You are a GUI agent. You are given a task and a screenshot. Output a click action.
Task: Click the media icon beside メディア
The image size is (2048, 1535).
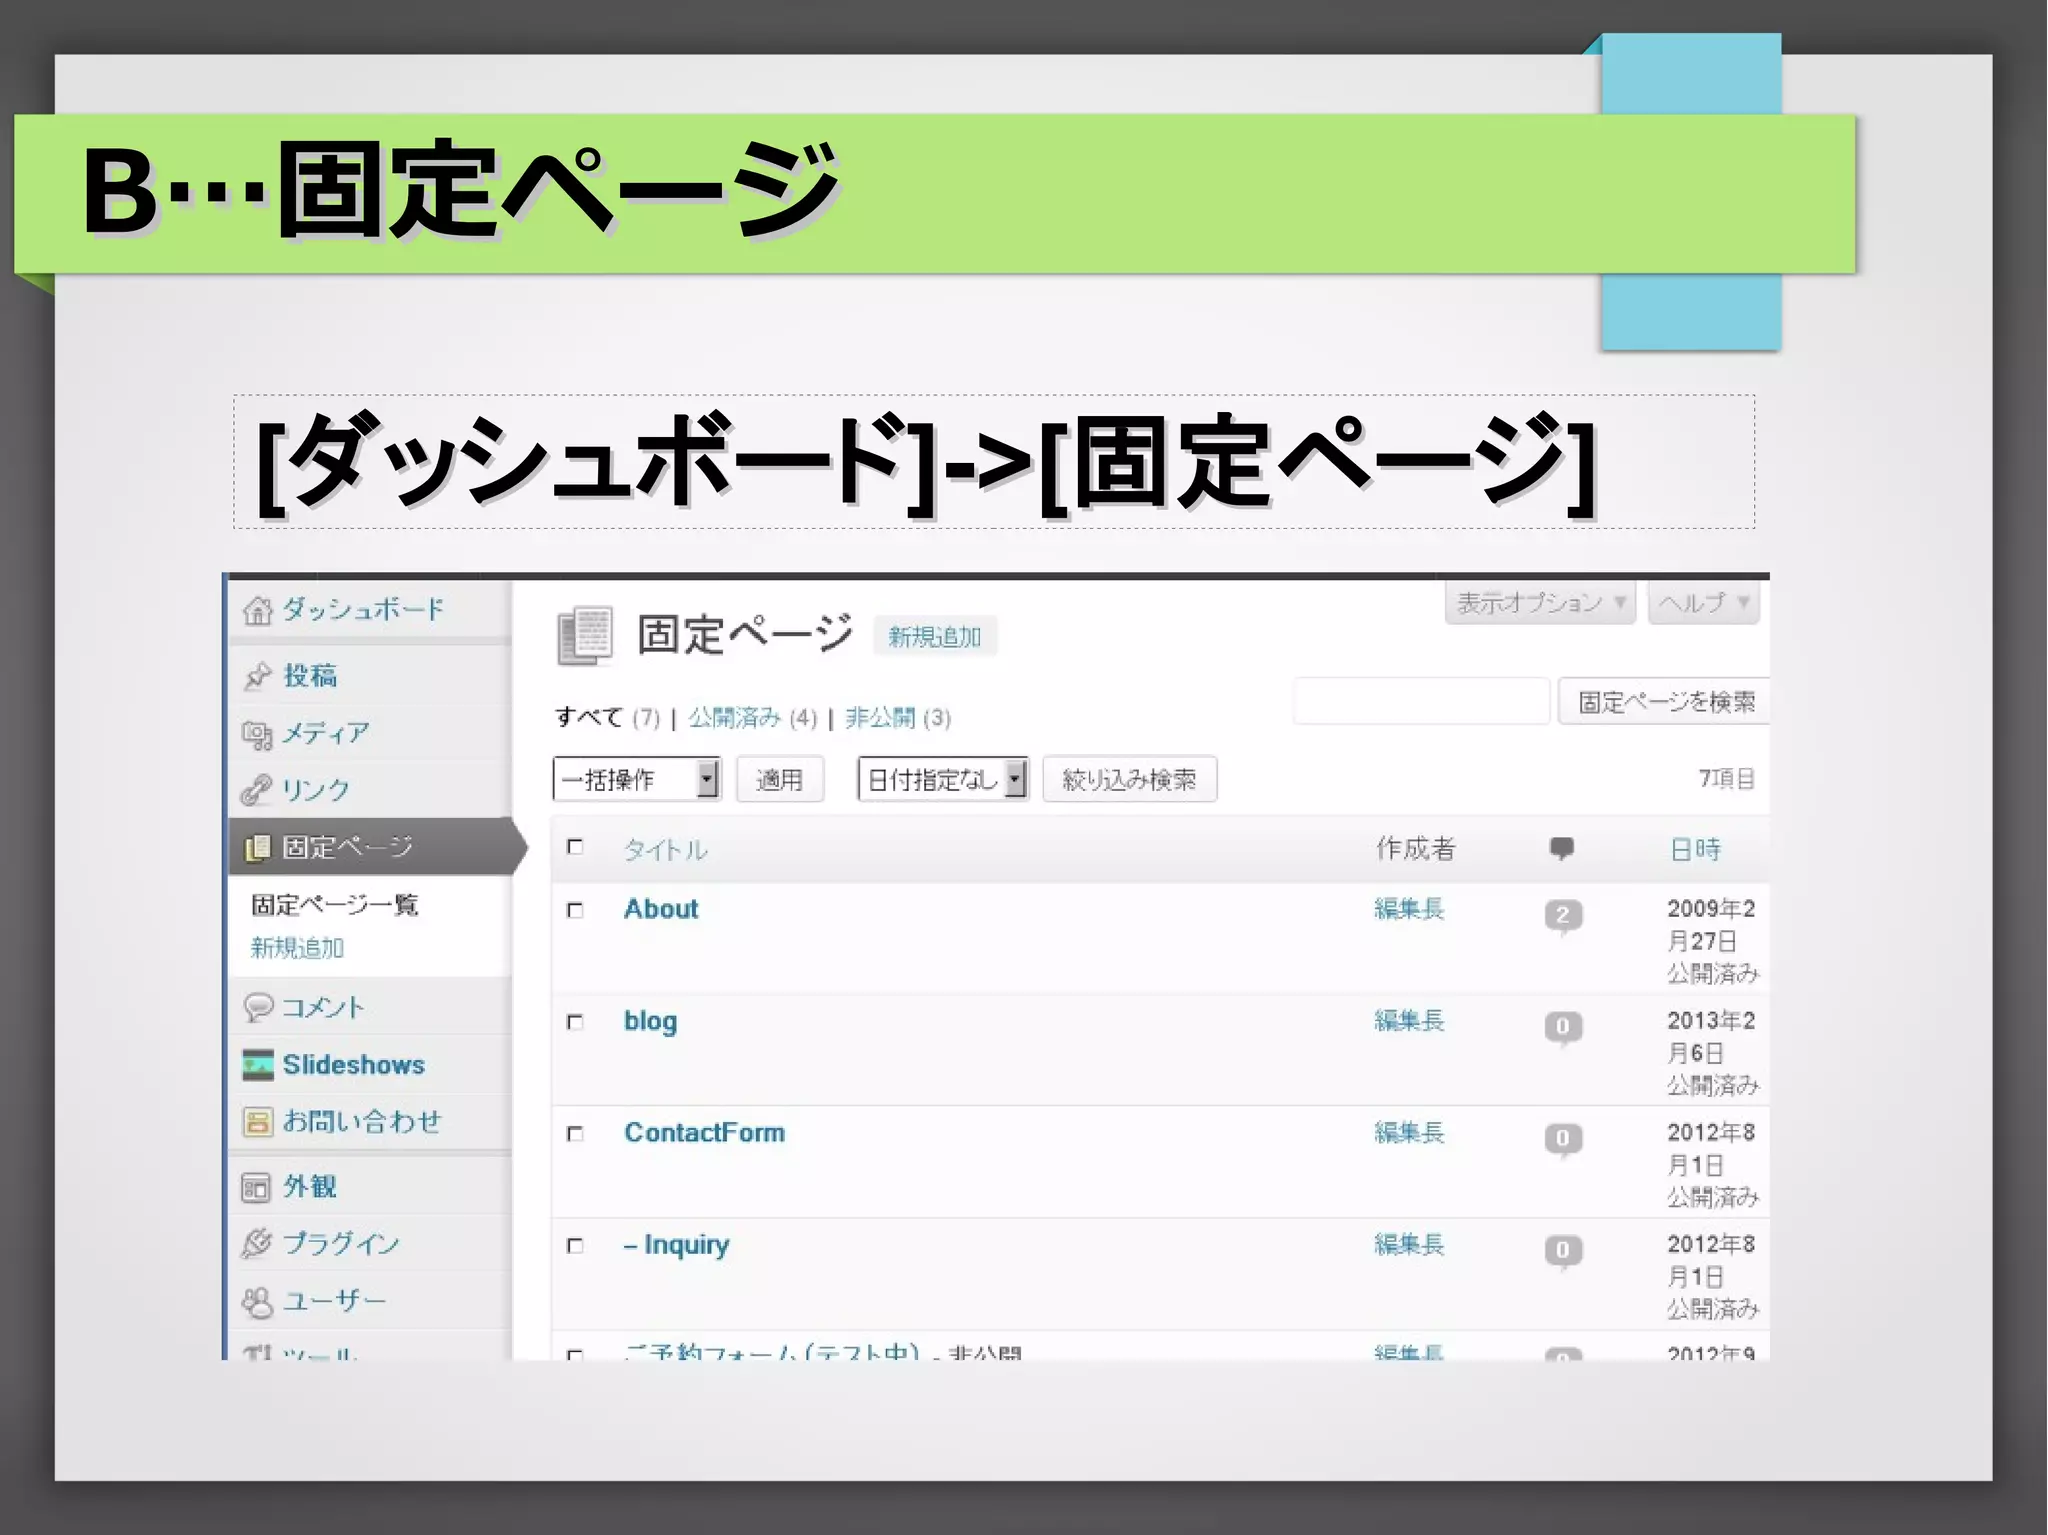257,735
